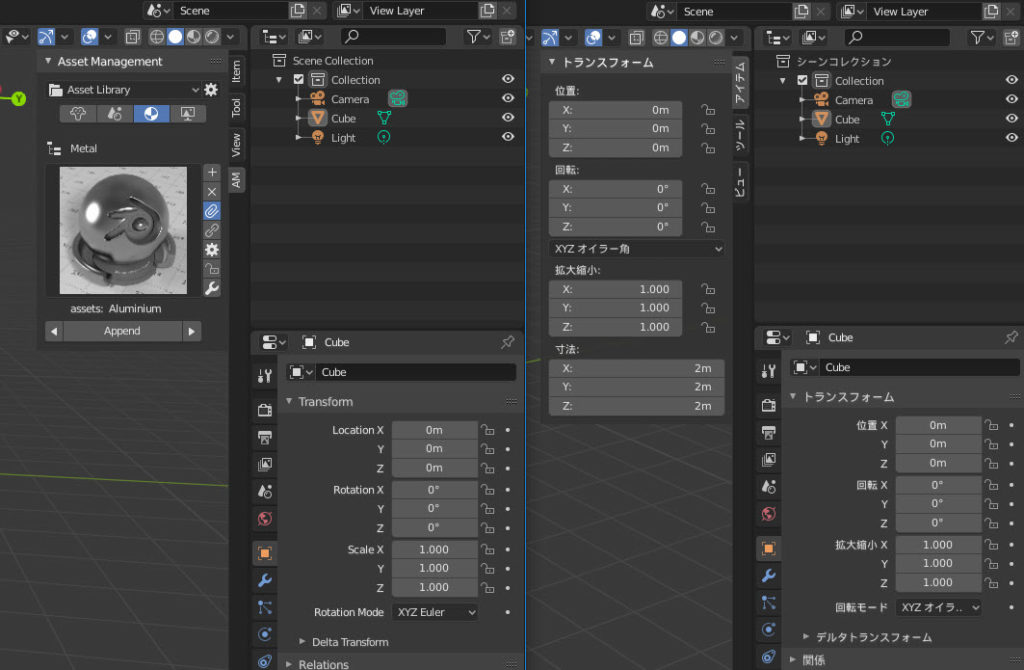Screen dimensions: 1024x670
Task: Hide the Light in the Japanese outliner
Action: 1009,138
